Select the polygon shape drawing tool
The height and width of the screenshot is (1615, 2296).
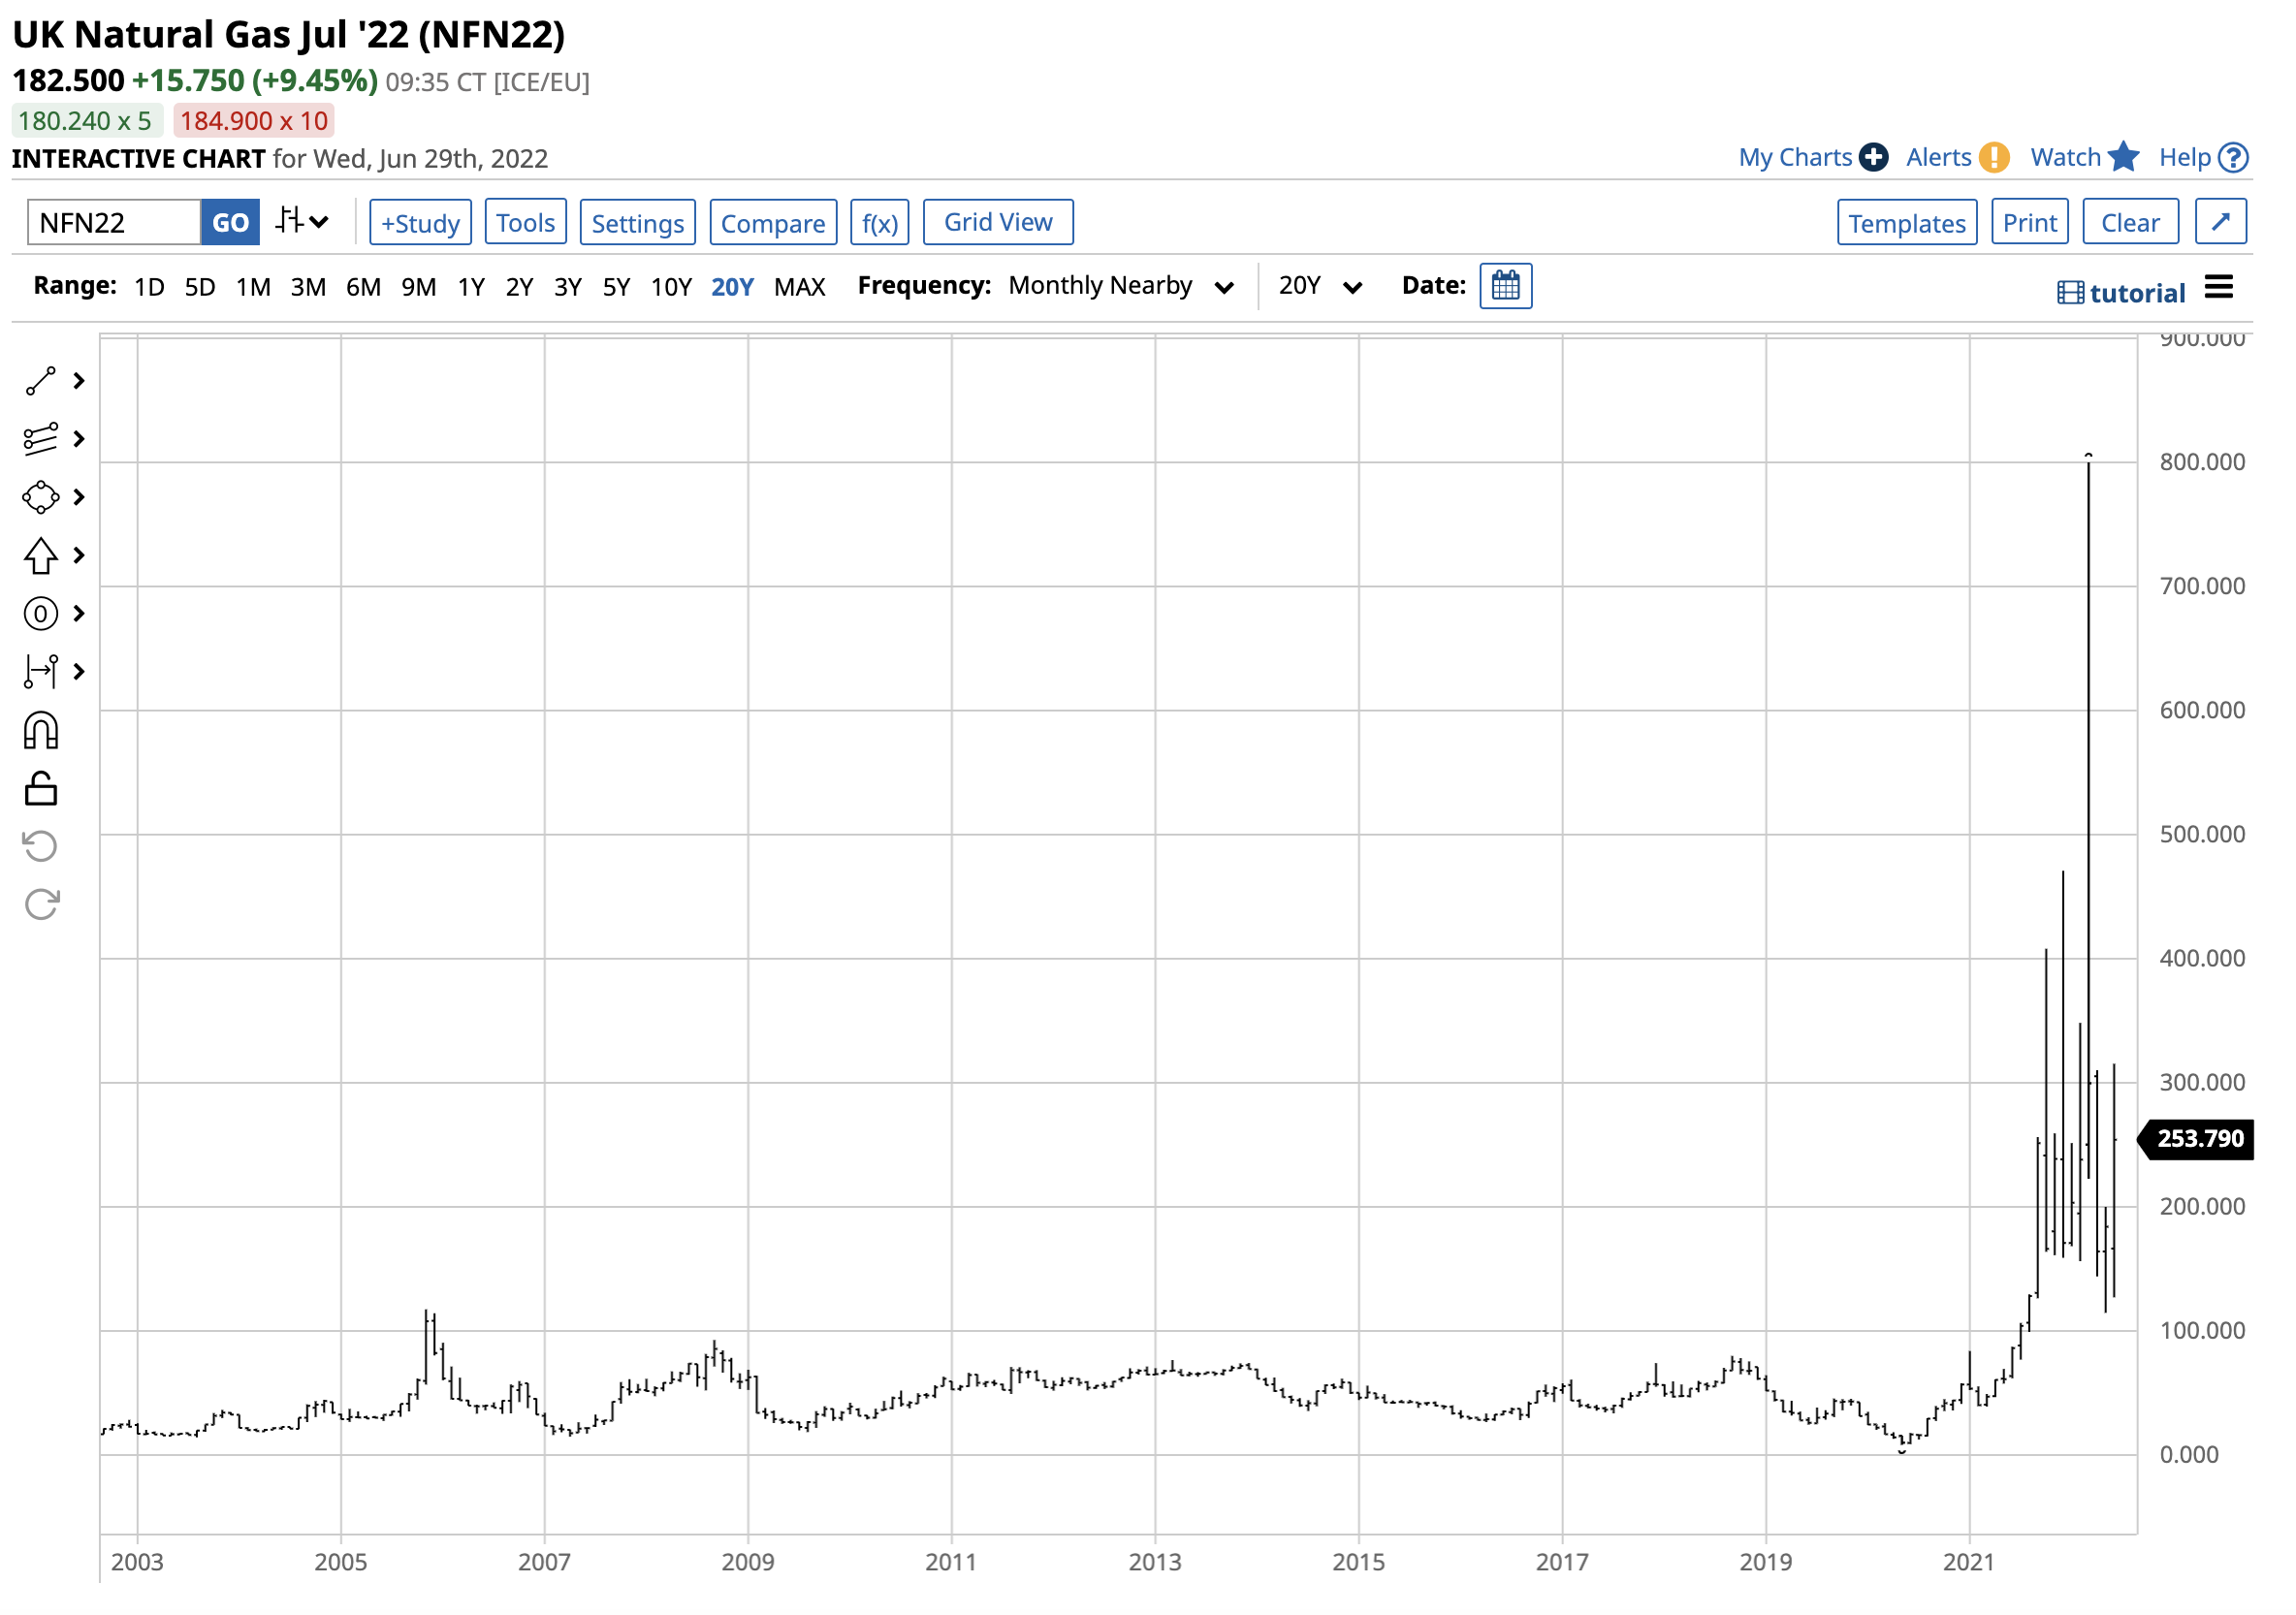pos(41,497)
